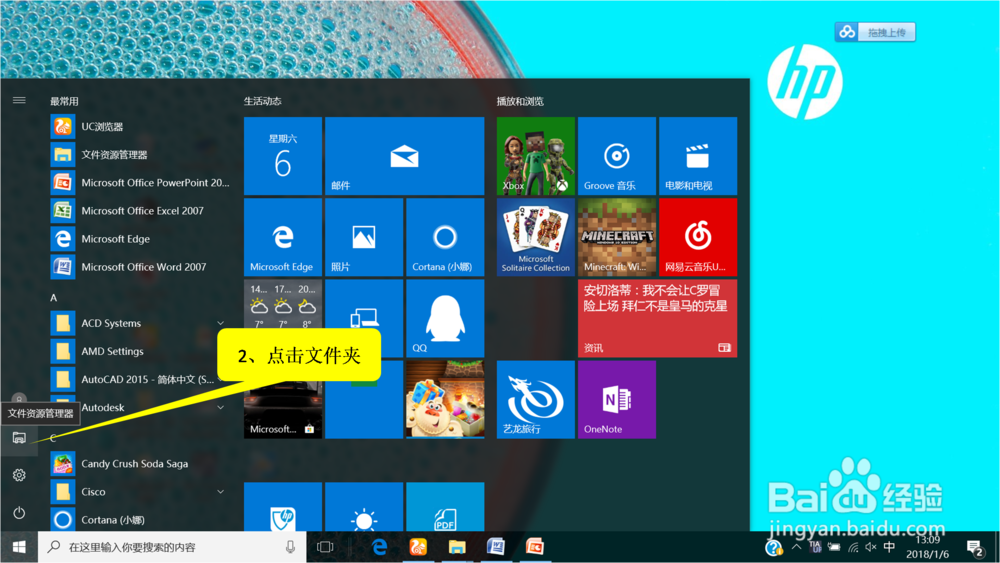Open the Candy Crush game tile
The height and width of the screenshot is (563, 1000).
pyautogui.click(x=445, y=399)
